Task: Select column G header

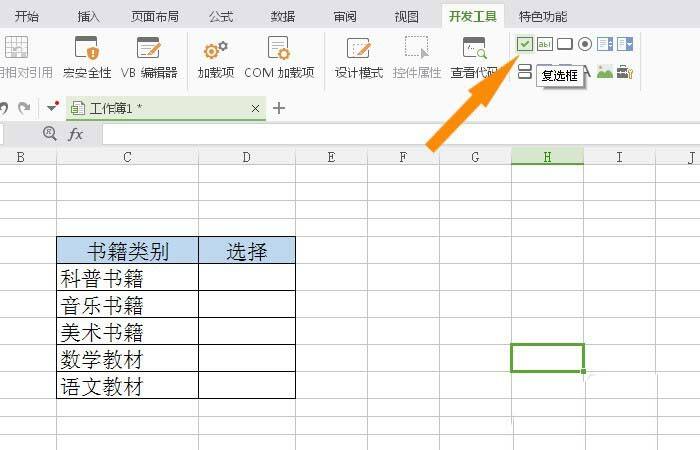Action: [x=475, y=157]
